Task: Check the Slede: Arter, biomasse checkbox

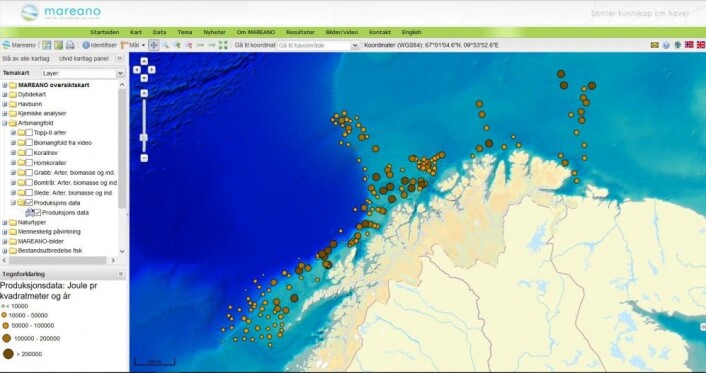Action: tap(29, 193)
